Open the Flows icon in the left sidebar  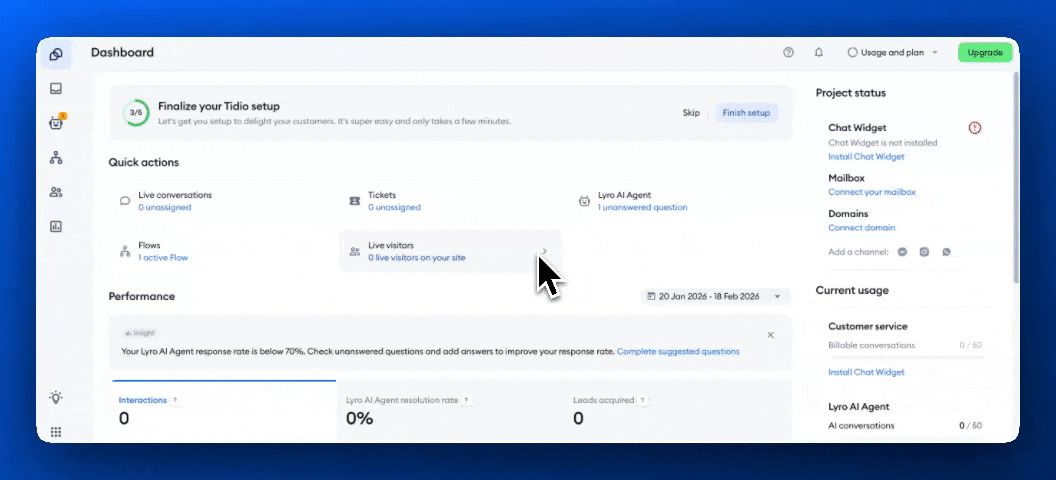point(56,158)
